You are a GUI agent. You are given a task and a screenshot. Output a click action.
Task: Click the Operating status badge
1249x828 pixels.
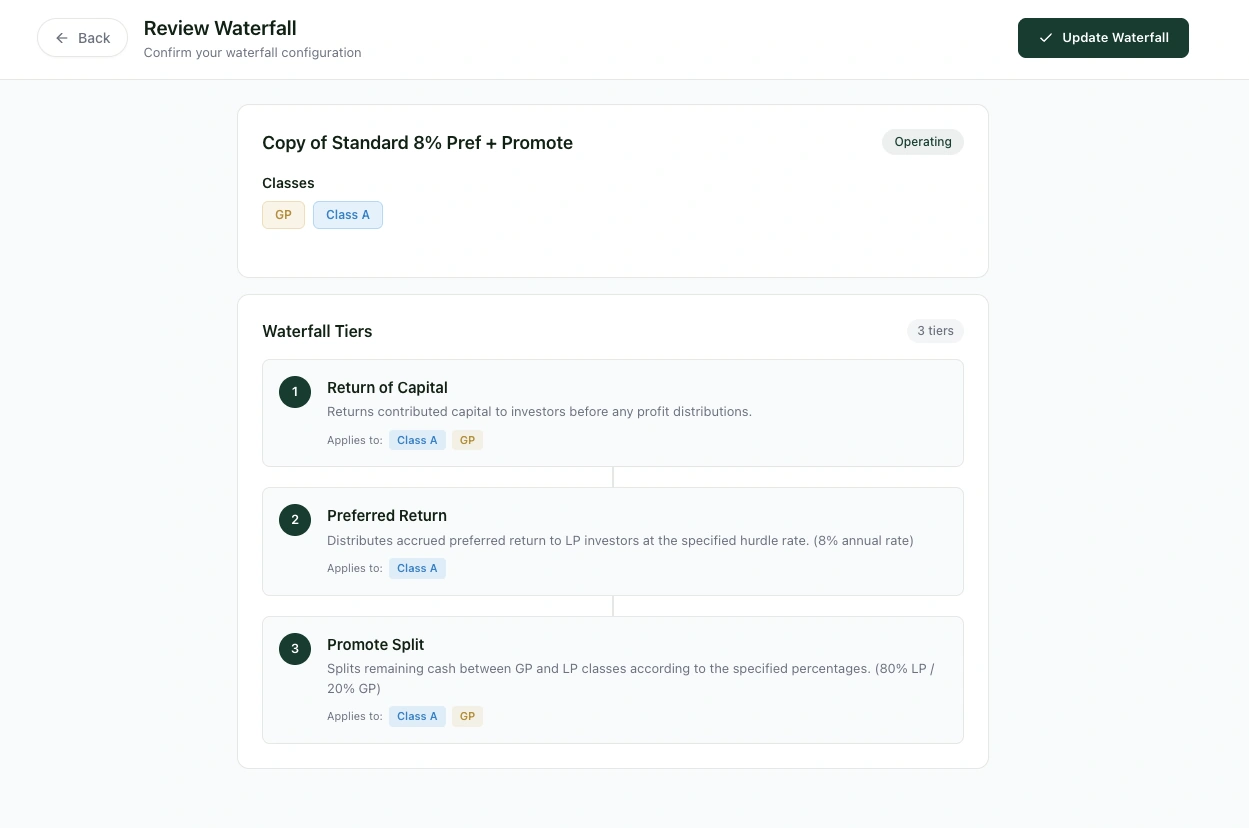tap(922, 141)
